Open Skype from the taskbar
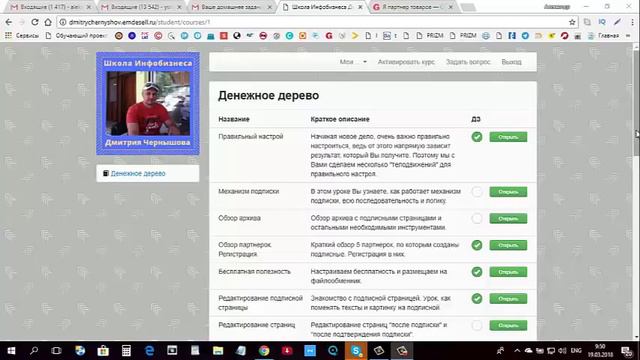This screenshot has width=640, height=360. pos(356,351)
